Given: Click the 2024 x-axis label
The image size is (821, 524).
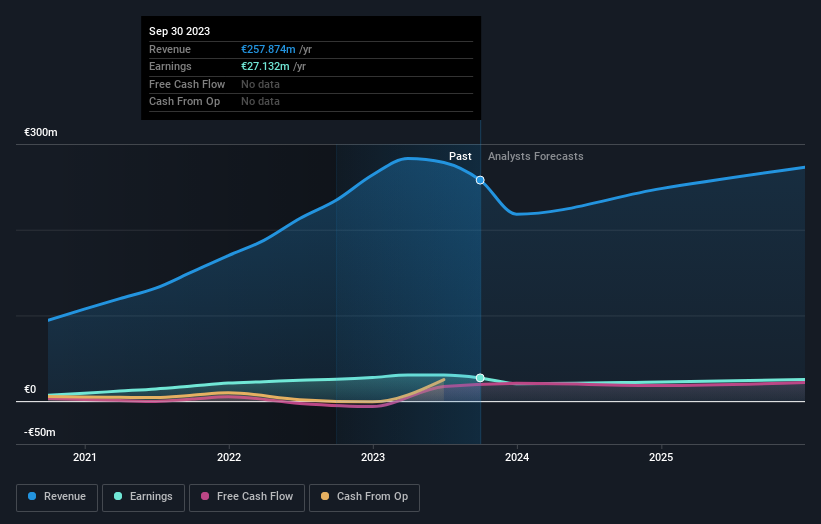Looking at the screenshot, I should tap(517, 458).
